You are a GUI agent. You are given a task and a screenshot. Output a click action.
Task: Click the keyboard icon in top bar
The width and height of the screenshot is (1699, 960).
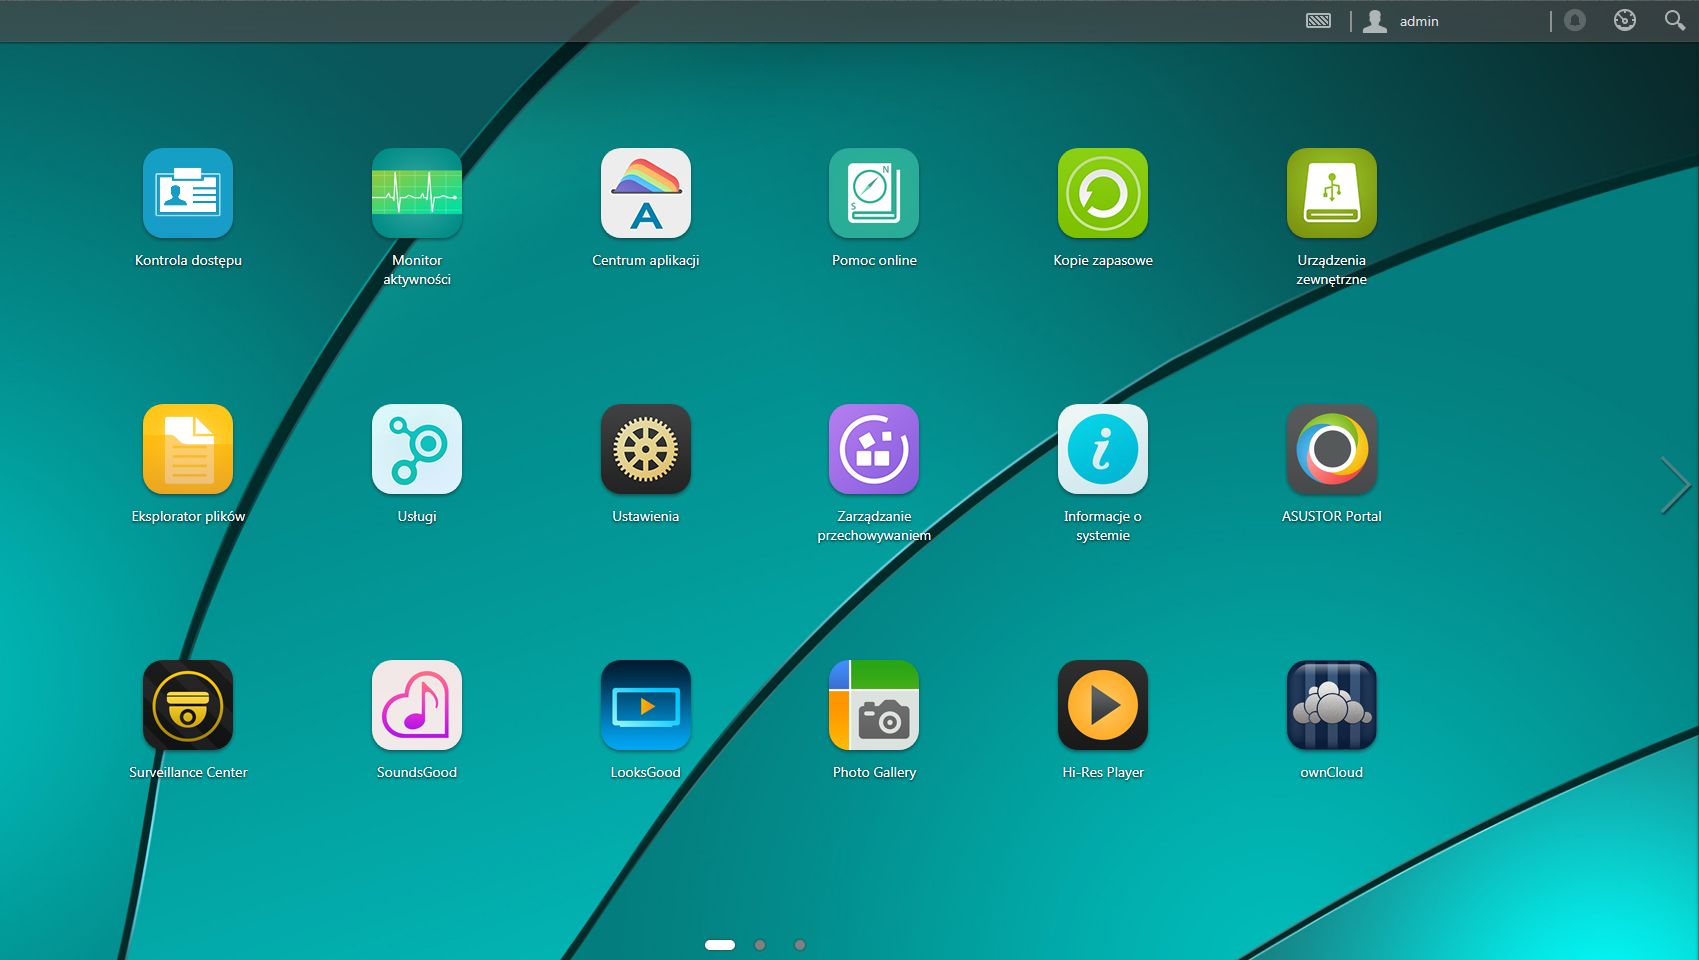tap(1319, 21)
